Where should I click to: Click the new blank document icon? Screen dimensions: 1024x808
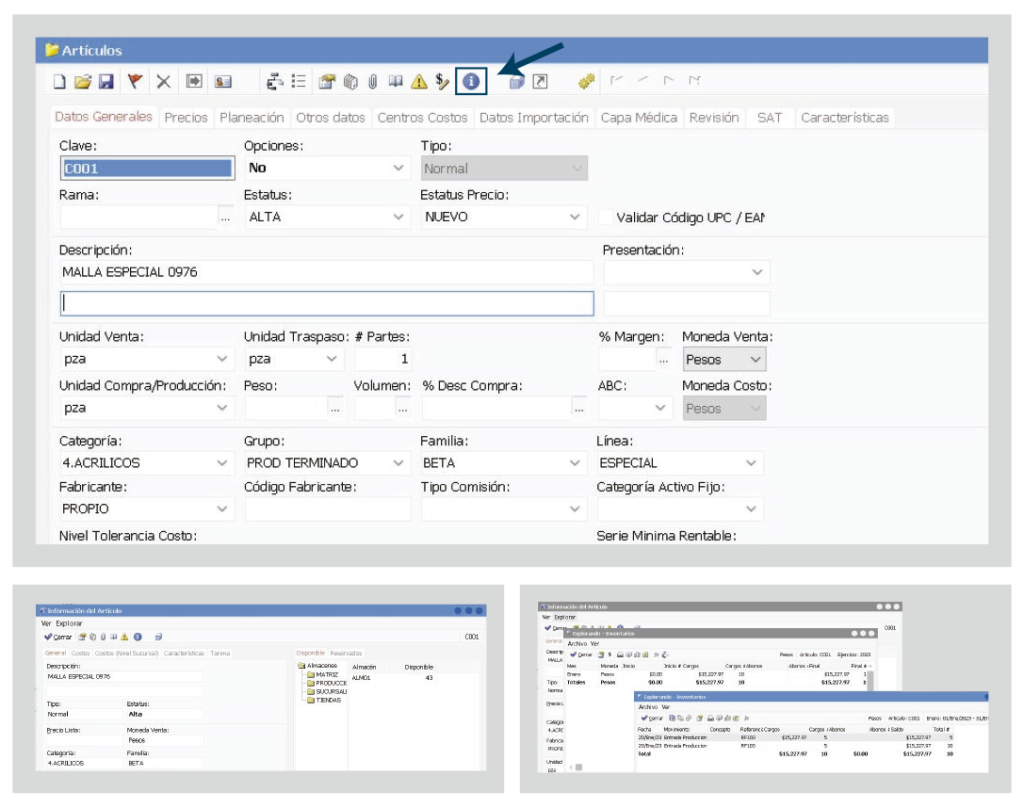[60, 81]
